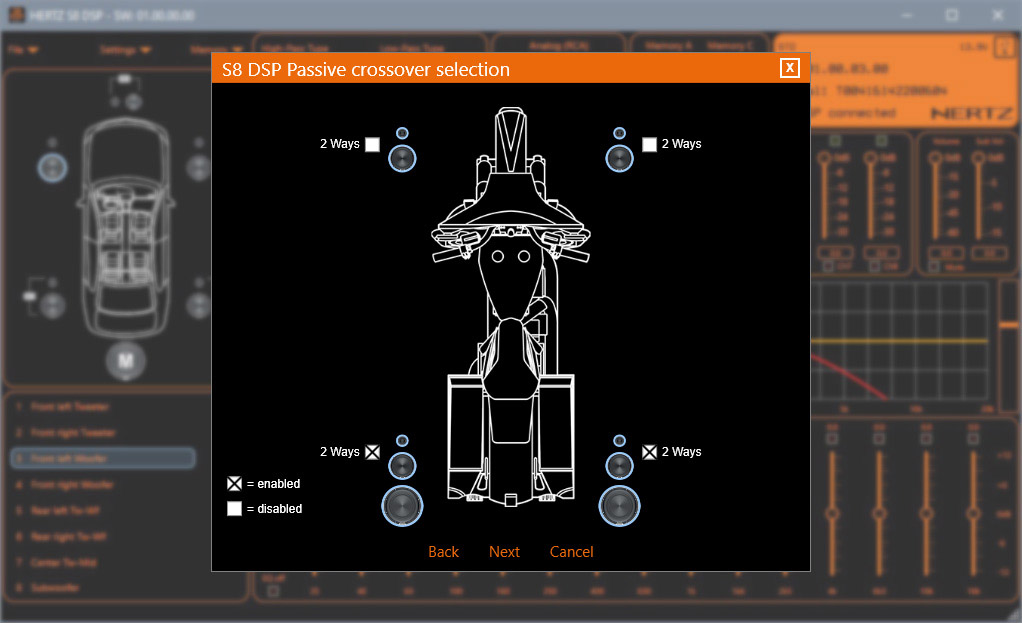The width and height of the screenshot is (1022, 623).
Task: Select the front-right tweeter icon in the dialog
Action: point(619,133)
